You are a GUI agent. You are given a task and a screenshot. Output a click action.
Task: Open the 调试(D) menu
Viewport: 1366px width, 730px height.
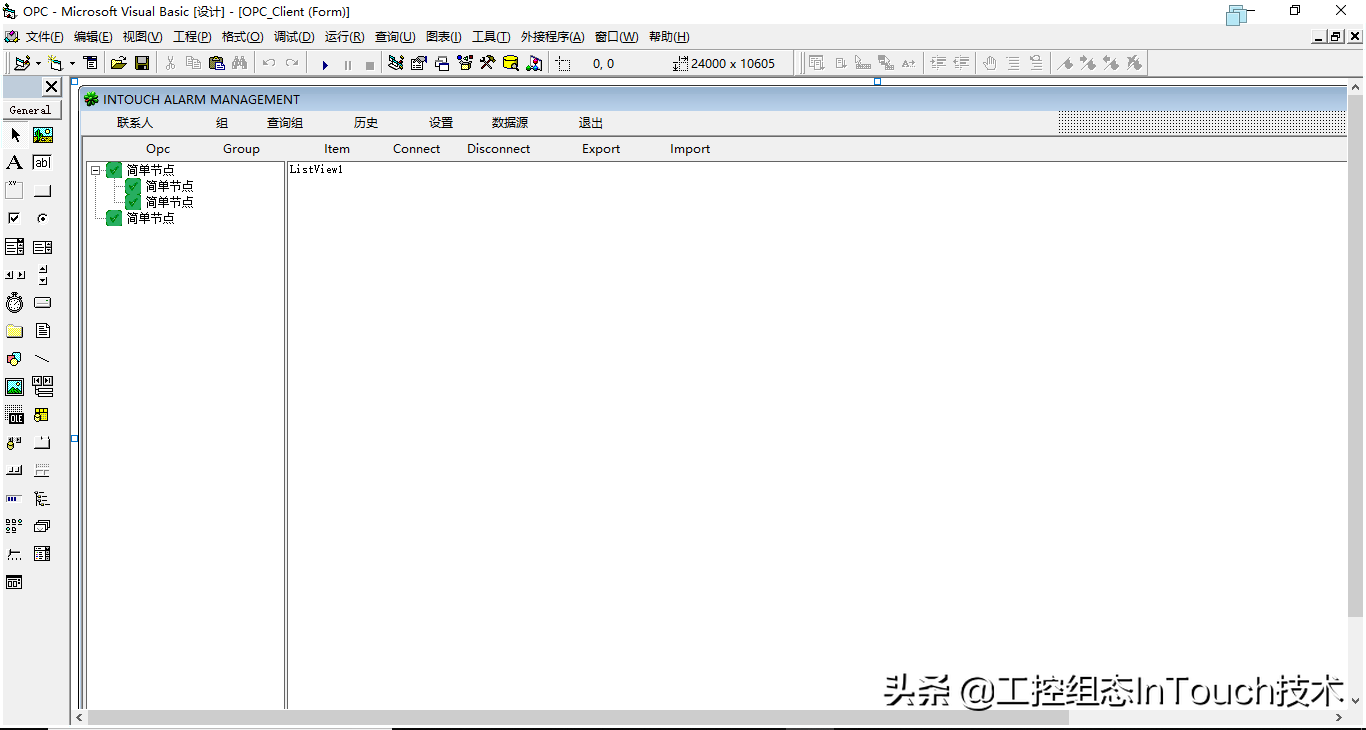pos(294,37)
